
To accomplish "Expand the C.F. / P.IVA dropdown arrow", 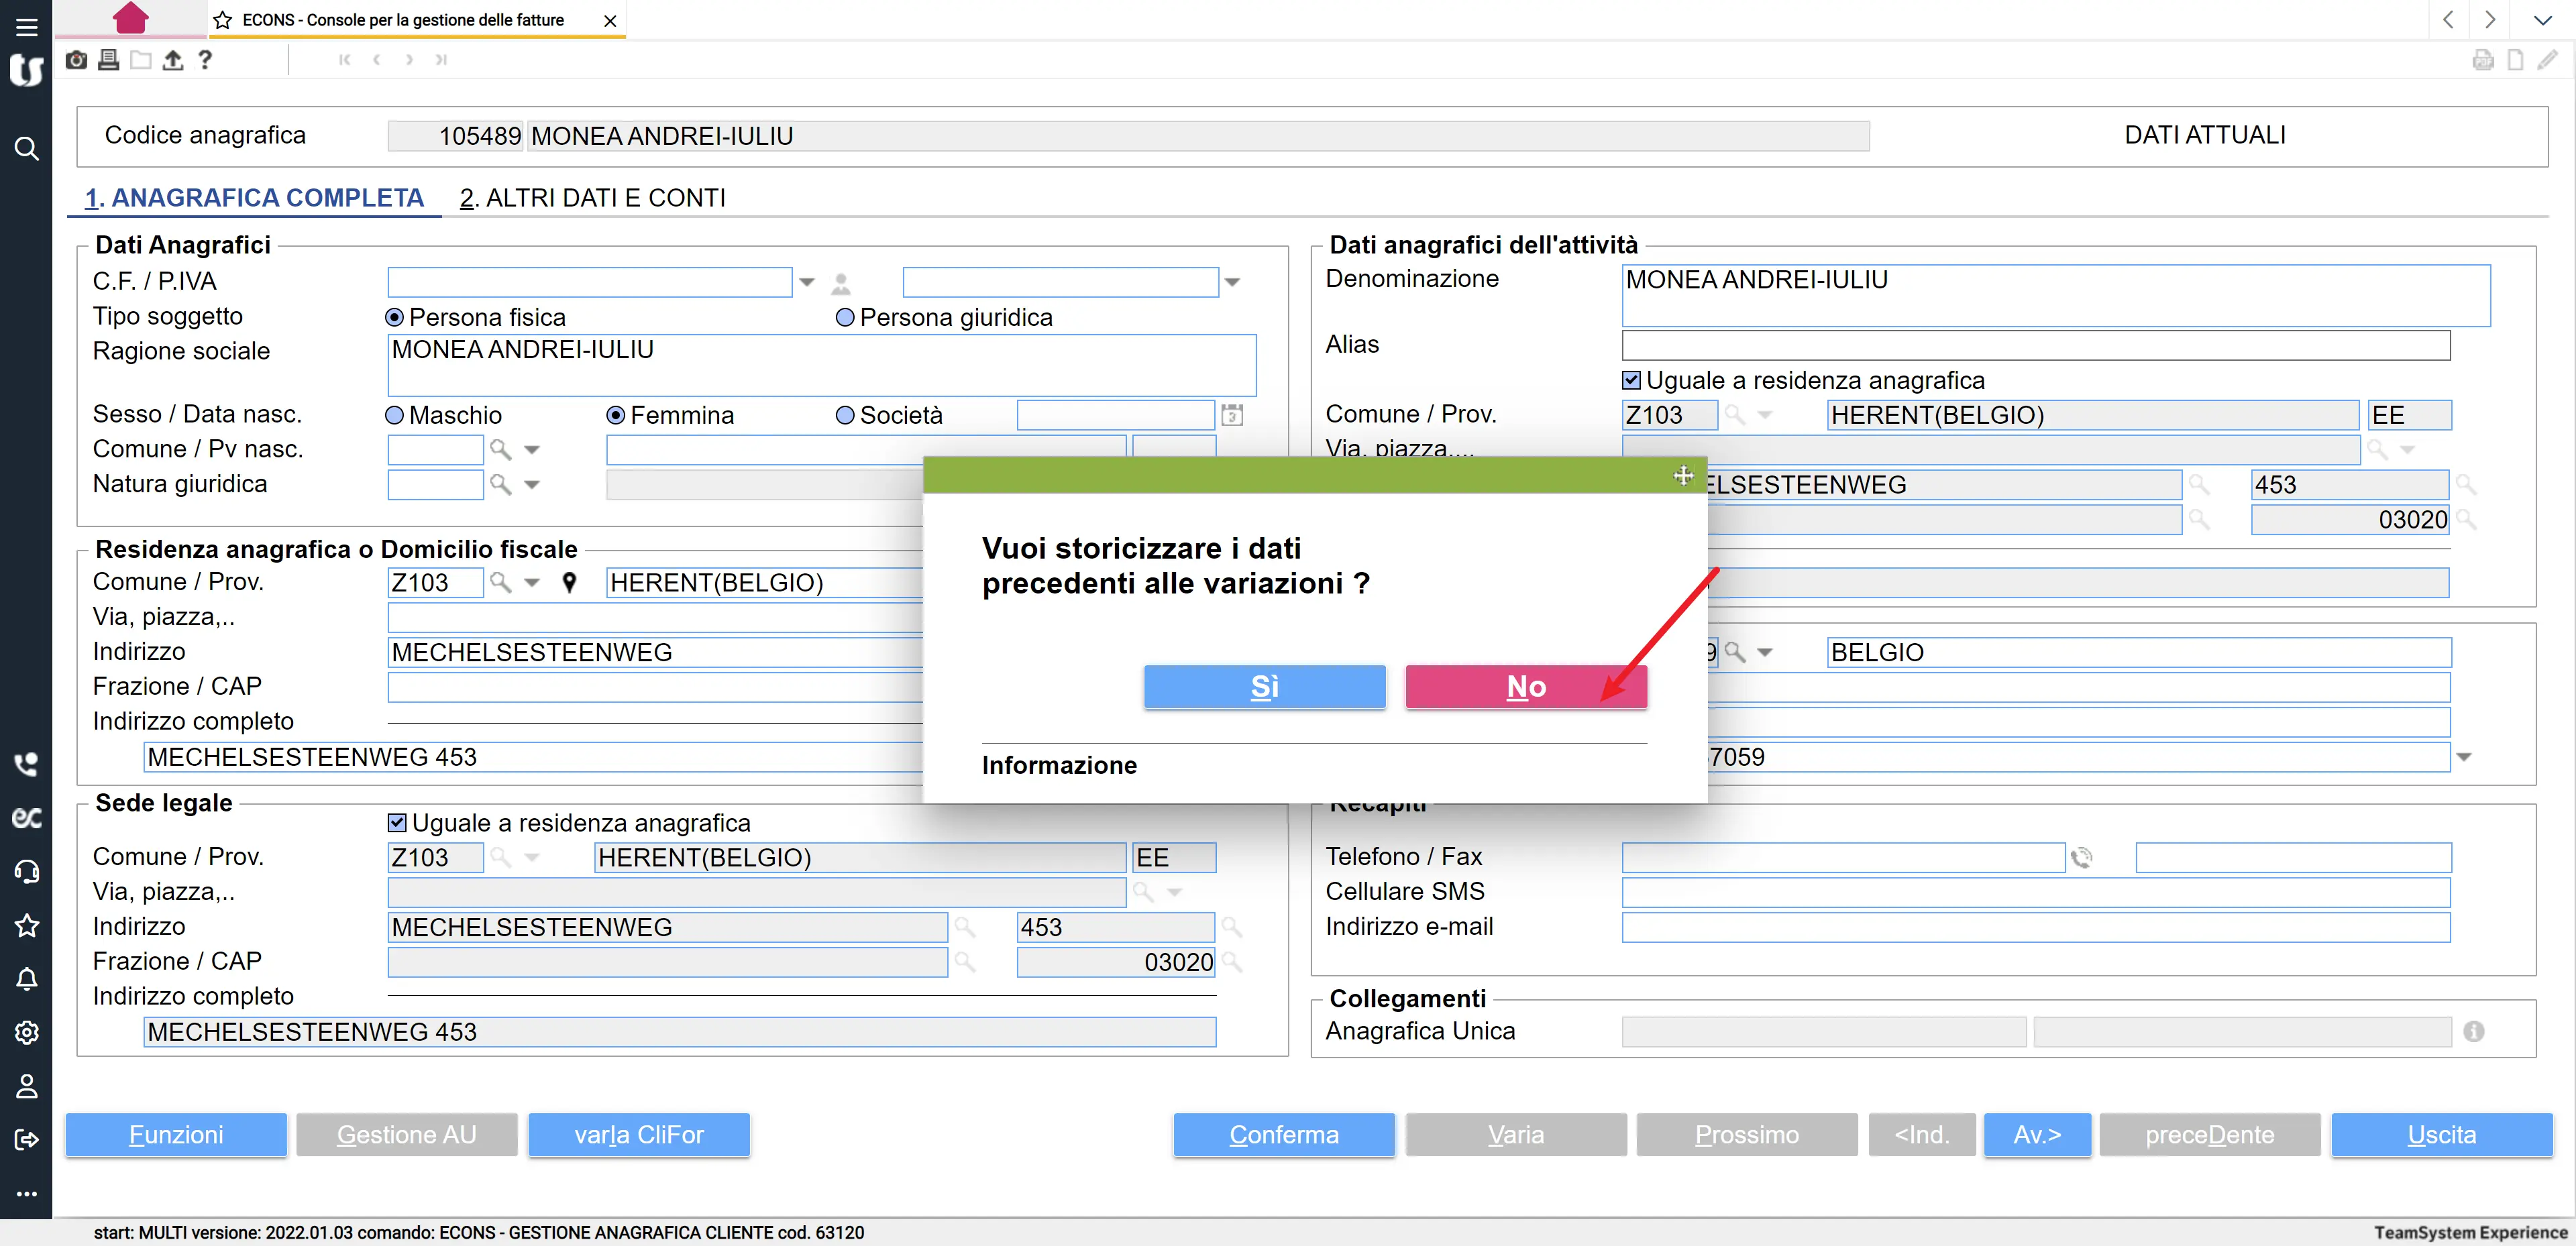I will tap(807, 282).
